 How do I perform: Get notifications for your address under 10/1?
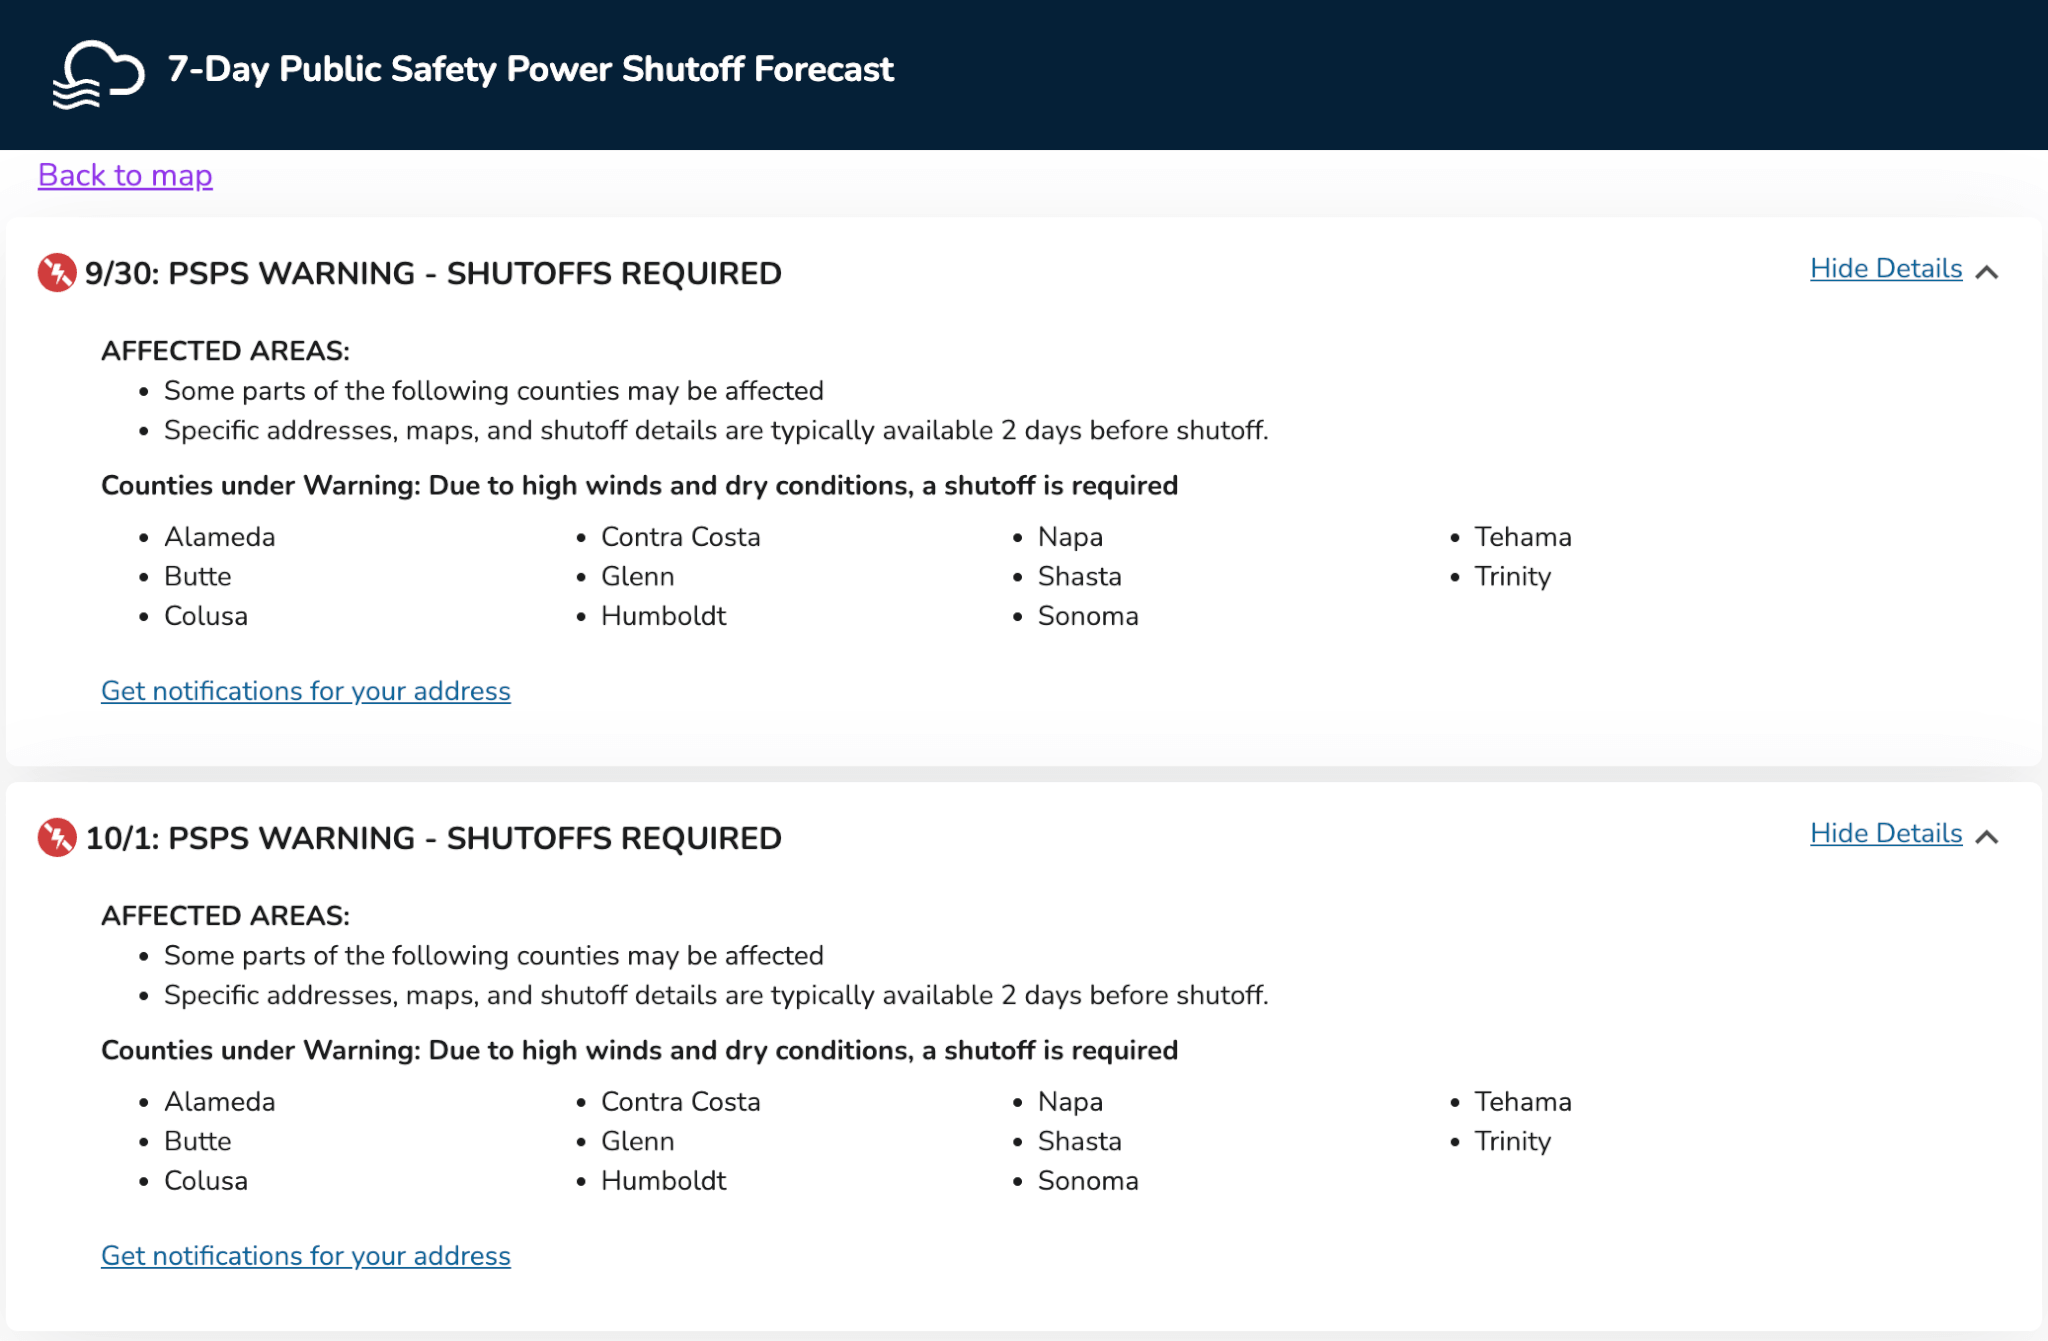pos(306,1256)
